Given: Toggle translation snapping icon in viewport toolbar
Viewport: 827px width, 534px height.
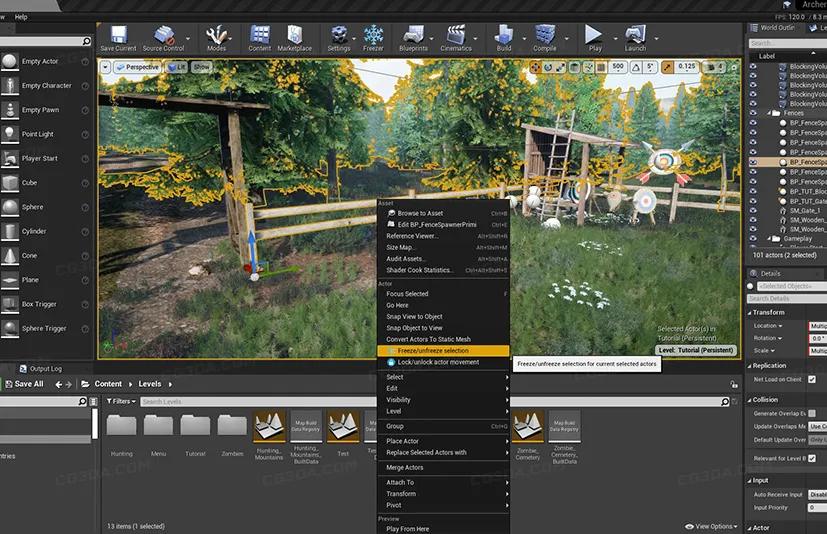Looking at the screenshot, I should pyautogui.click(x=601, y=67).
